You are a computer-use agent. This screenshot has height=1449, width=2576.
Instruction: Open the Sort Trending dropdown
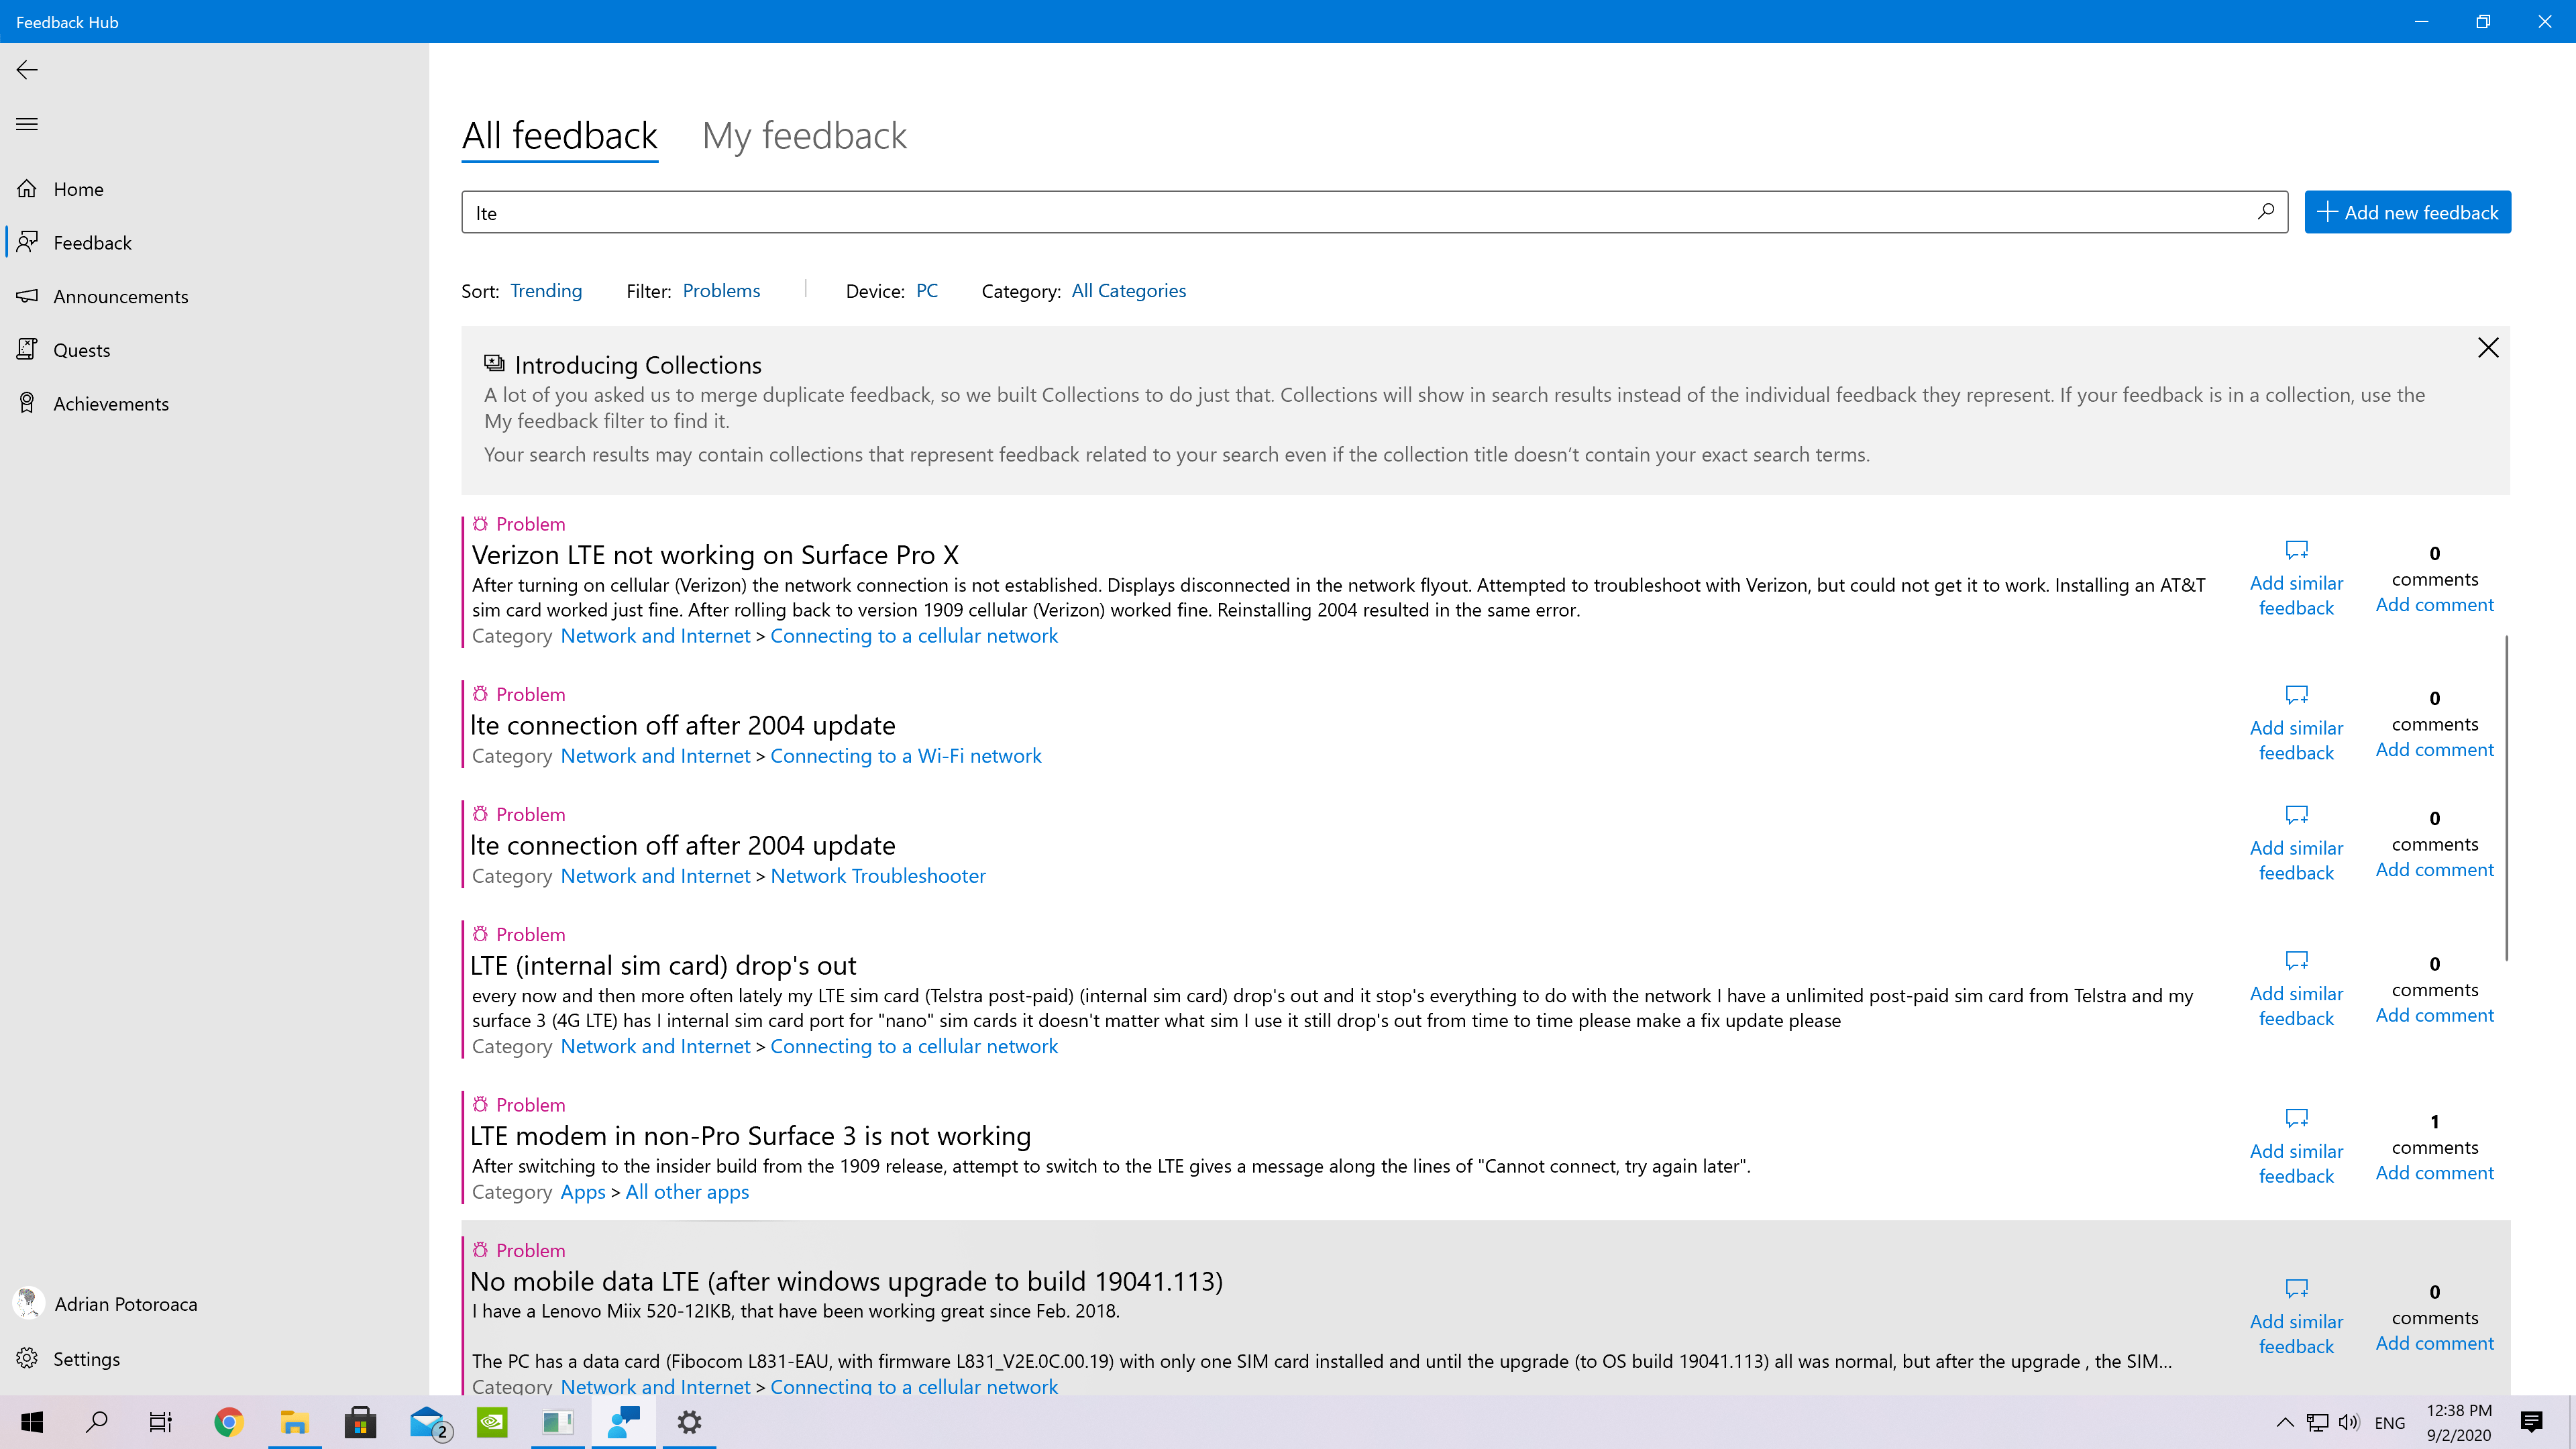[546, 291]
